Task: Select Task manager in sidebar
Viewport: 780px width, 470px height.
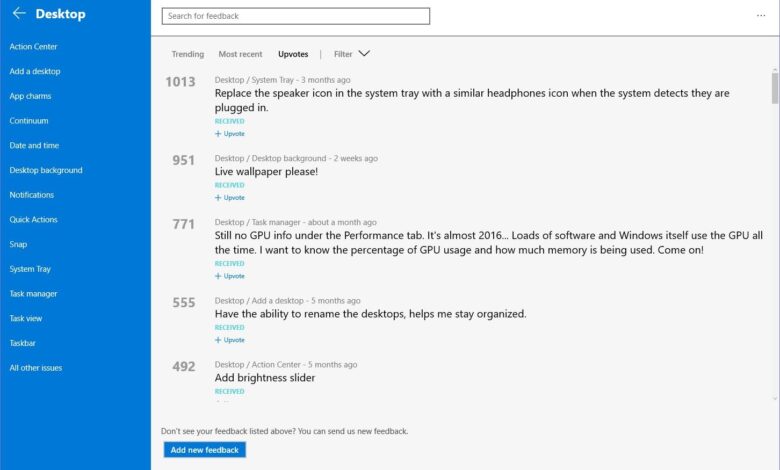Action: tap(33, 293)
